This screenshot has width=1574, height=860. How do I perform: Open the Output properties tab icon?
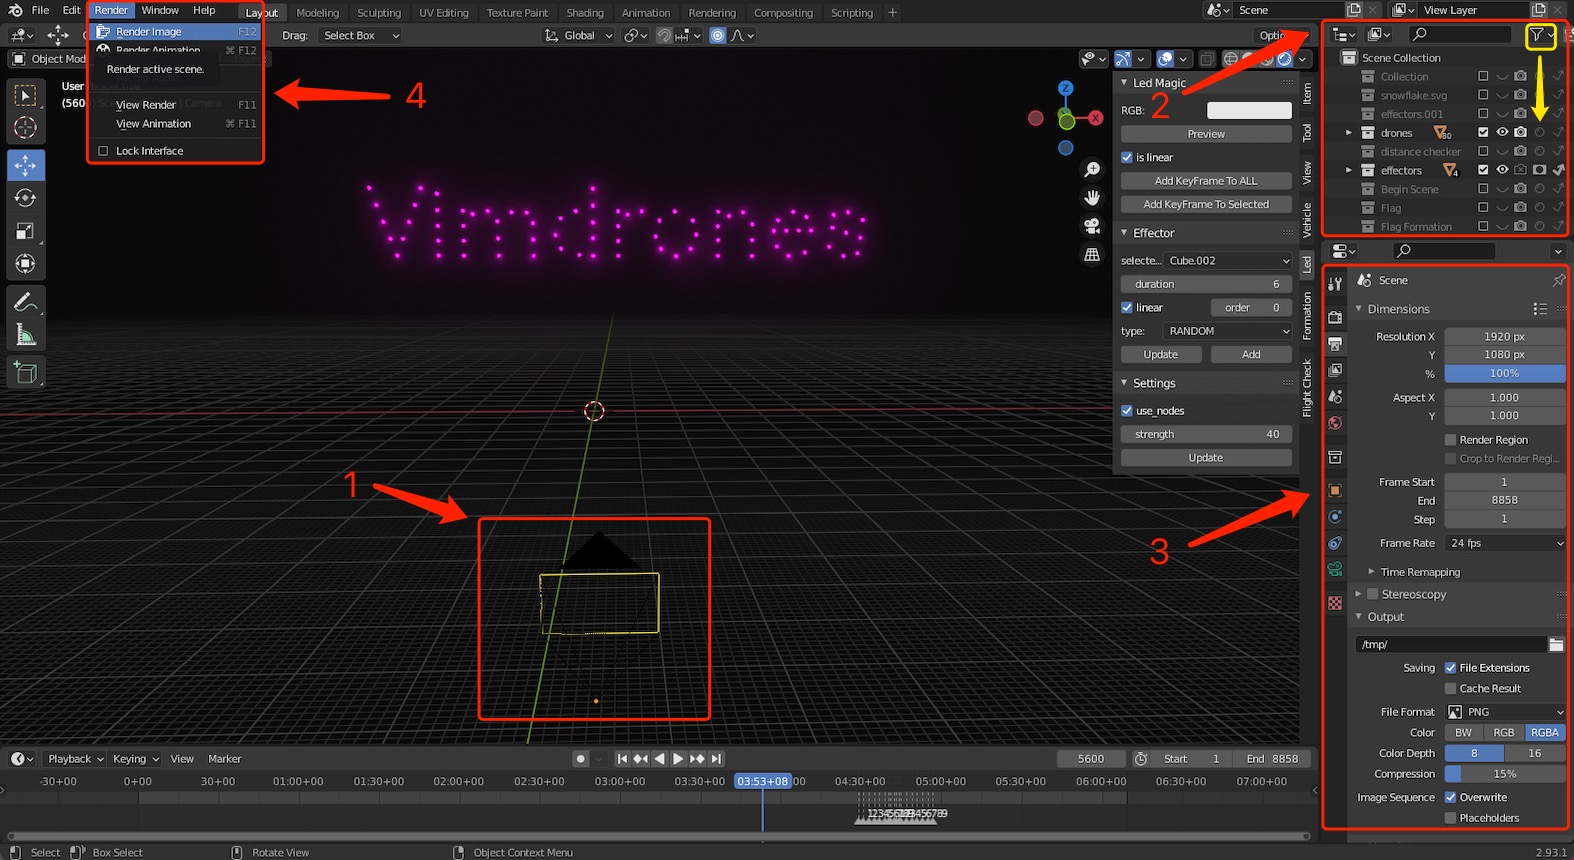[1335, 344]
